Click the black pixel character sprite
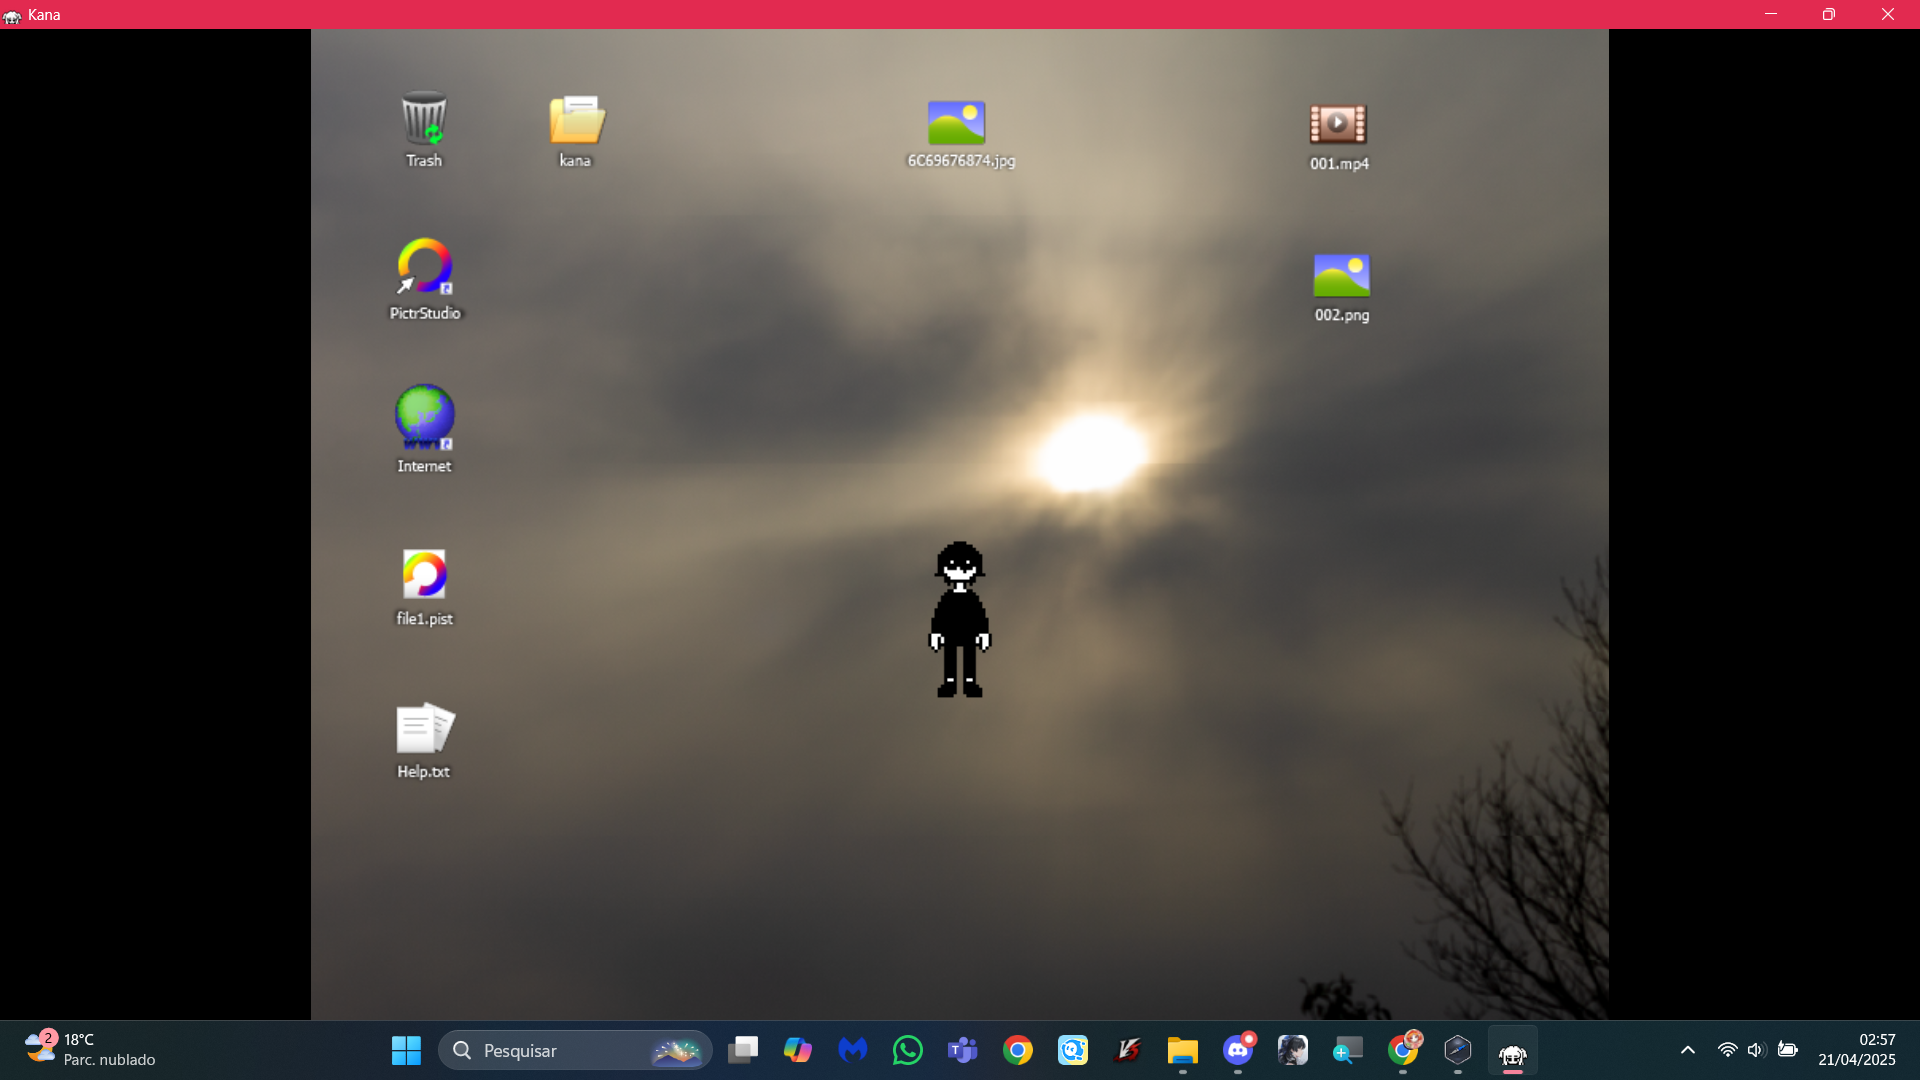This screenshot has width=1920, height=1080. [960, 619]
